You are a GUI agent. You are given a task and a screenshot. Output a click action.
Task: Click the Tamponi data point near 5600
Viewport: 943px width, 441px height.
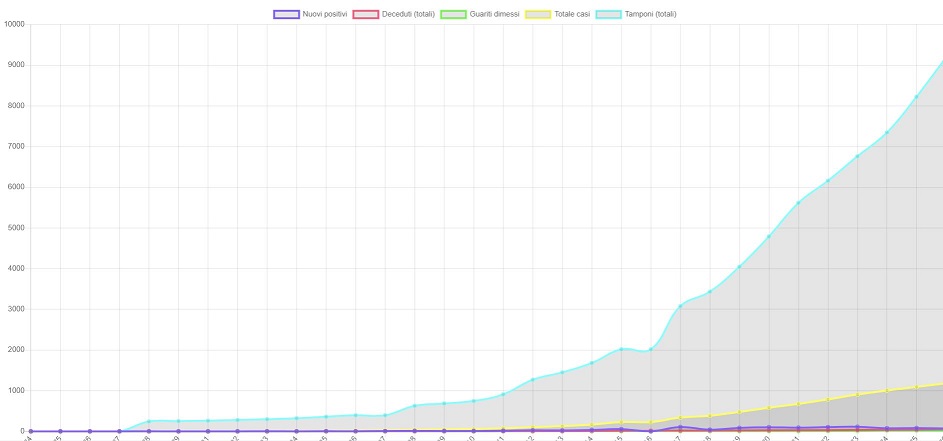point(798,203)
